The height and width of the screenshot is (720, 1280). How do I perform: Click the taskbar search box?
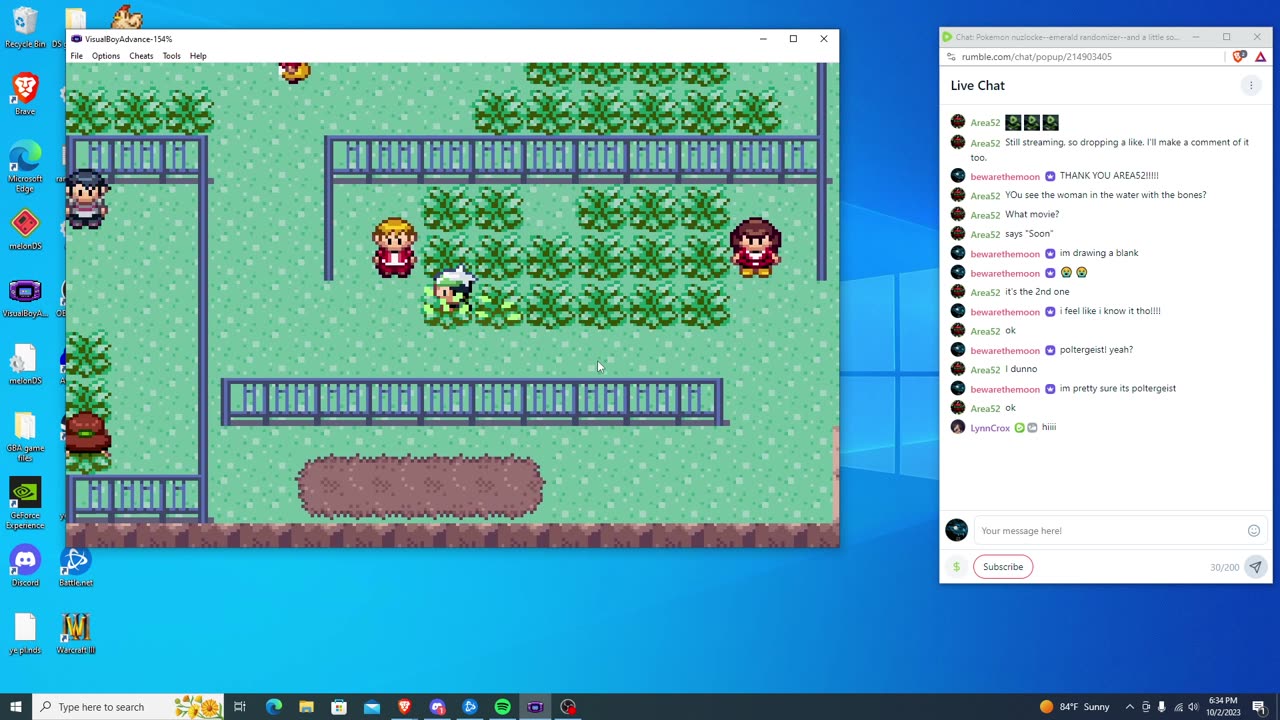click(127, 707)
